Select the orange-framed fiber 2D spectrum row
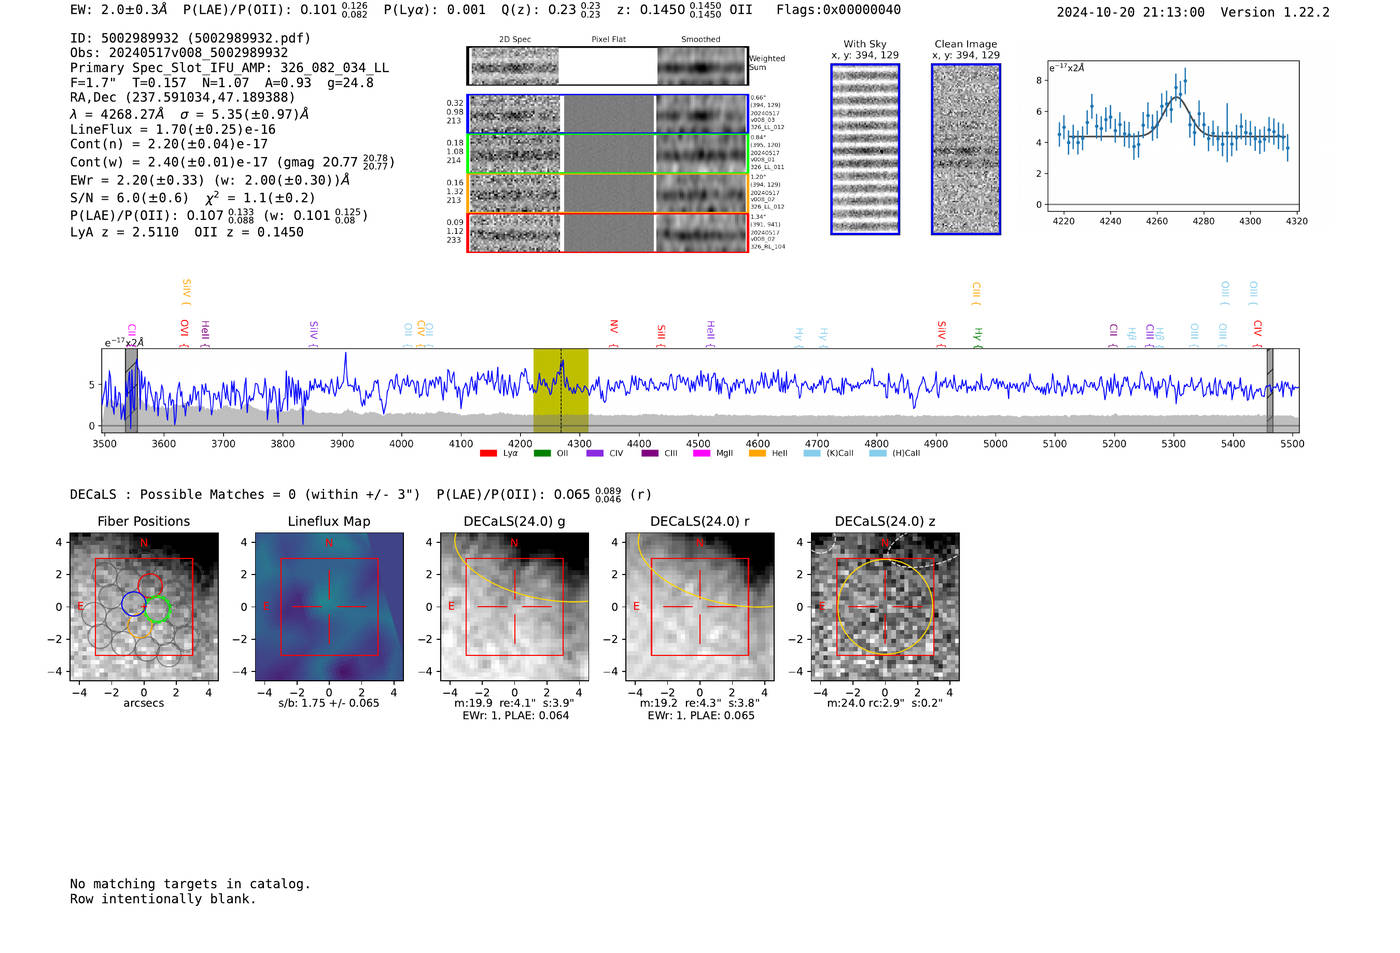Screen dimensions: 1400x953 point(608,193)
